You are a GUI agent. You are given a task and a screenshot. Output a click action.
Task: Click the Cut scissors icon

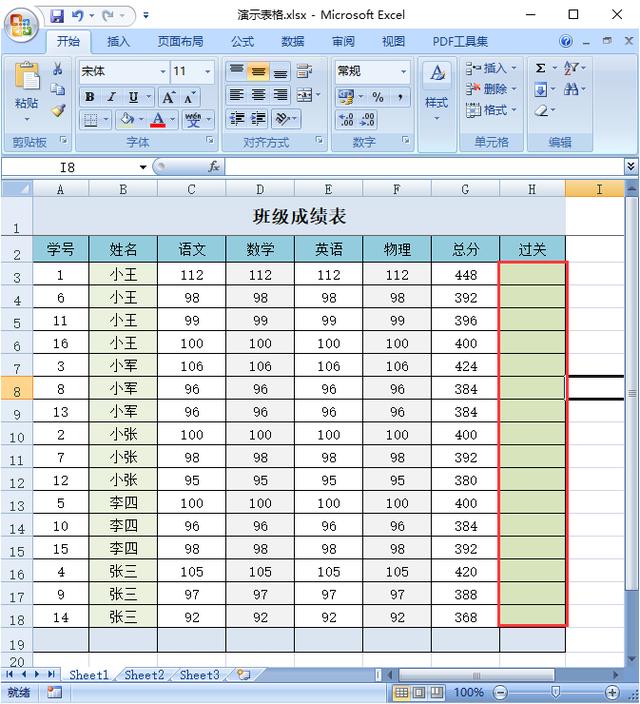coord(58,69)
